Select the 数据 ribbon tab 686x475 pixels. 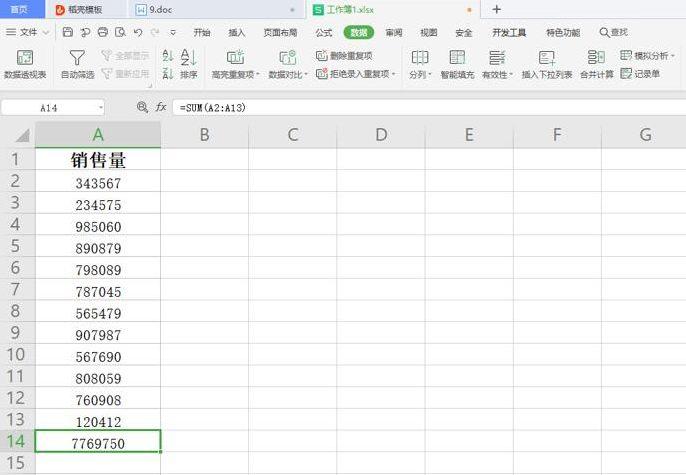pyautogui.click(x=359, y=32)
